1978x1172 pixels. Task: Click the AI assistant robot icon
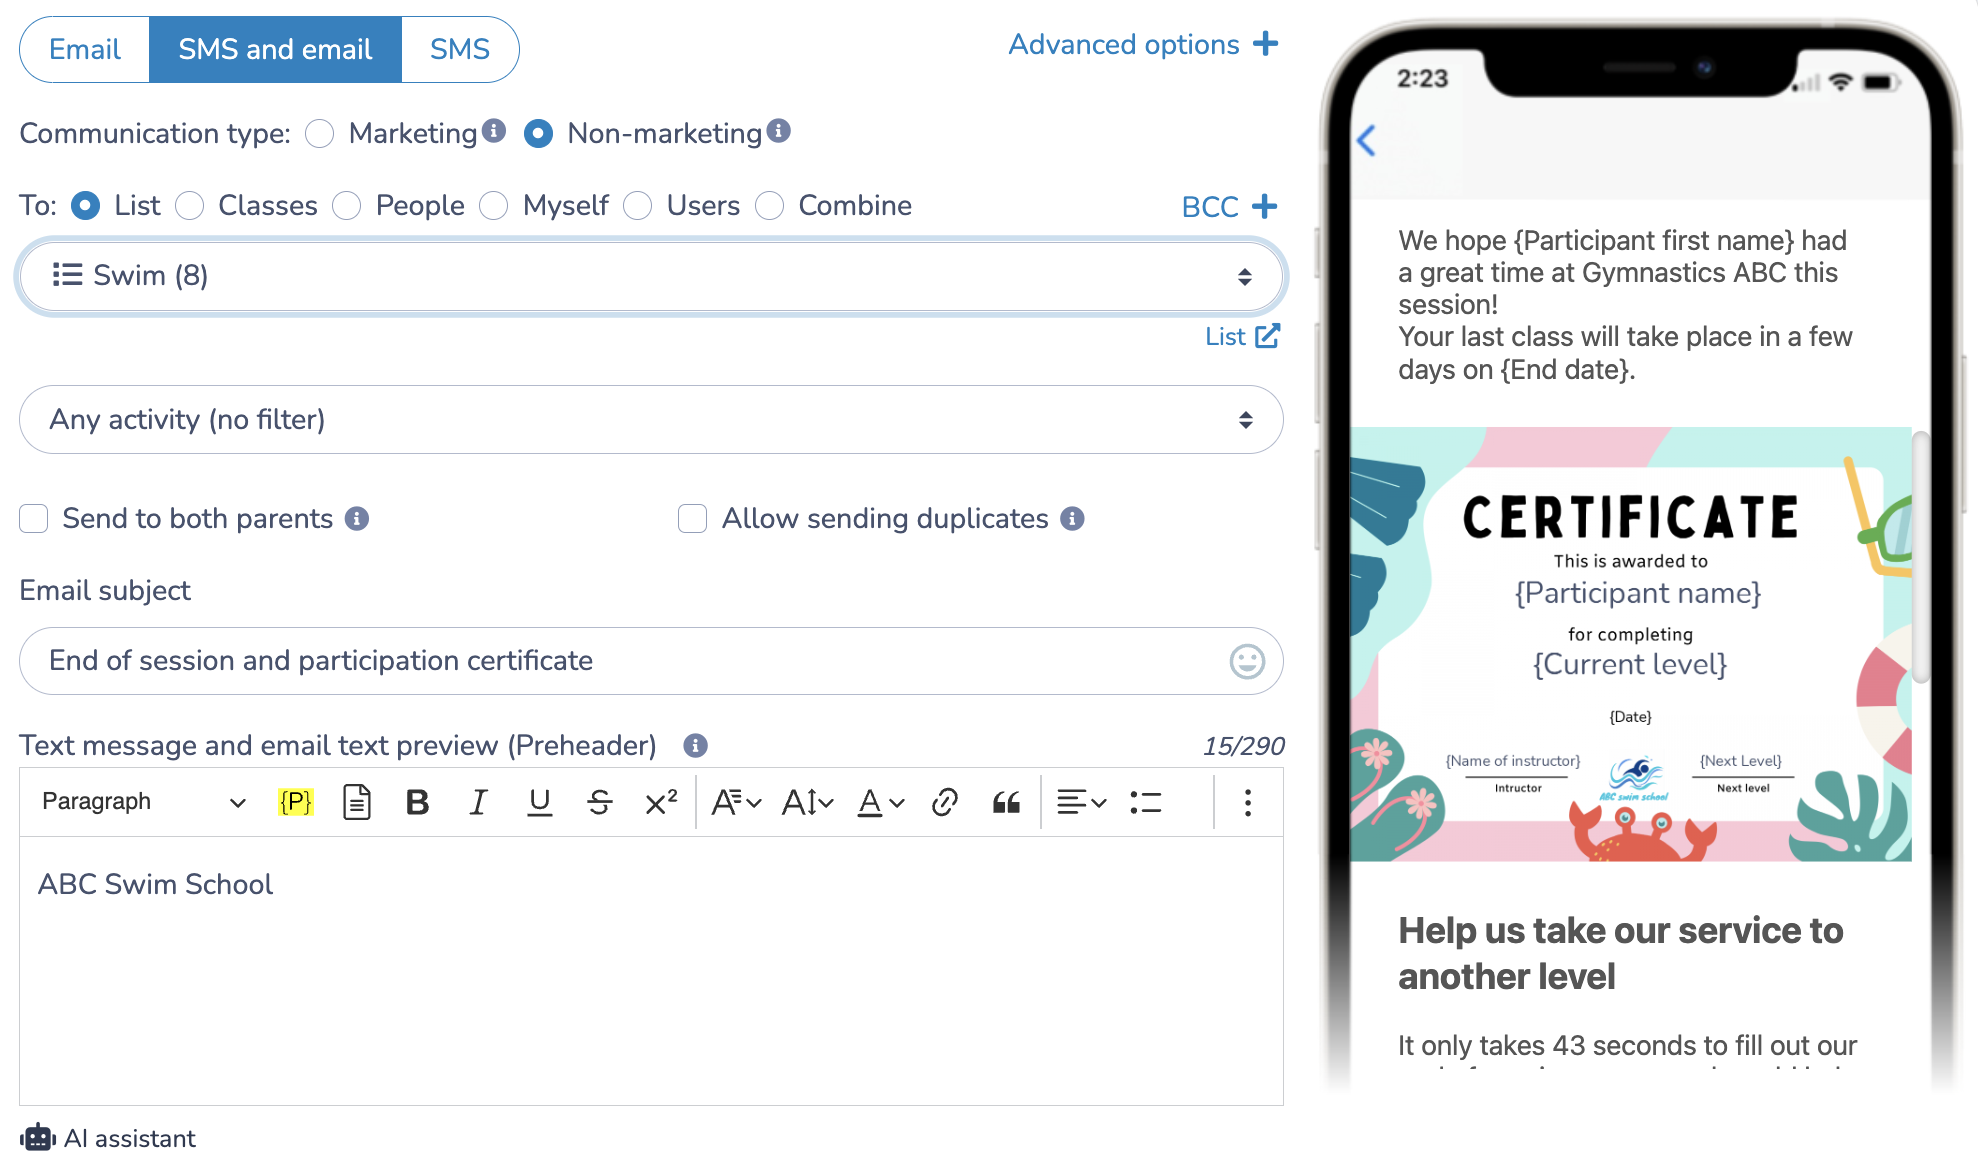(x=38, y=1137)
